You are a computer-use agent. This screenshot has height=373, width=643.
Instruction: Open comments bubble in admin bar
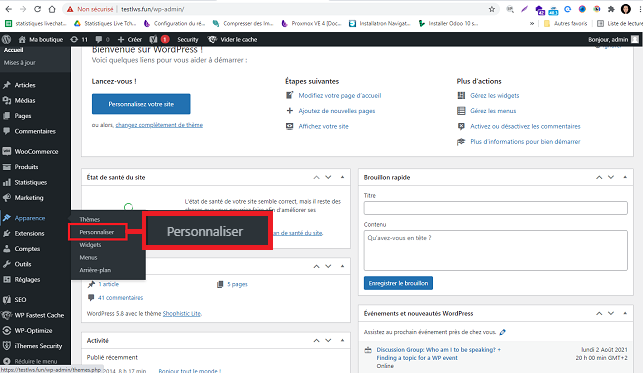pyautogui.click(x=99, y=39)
